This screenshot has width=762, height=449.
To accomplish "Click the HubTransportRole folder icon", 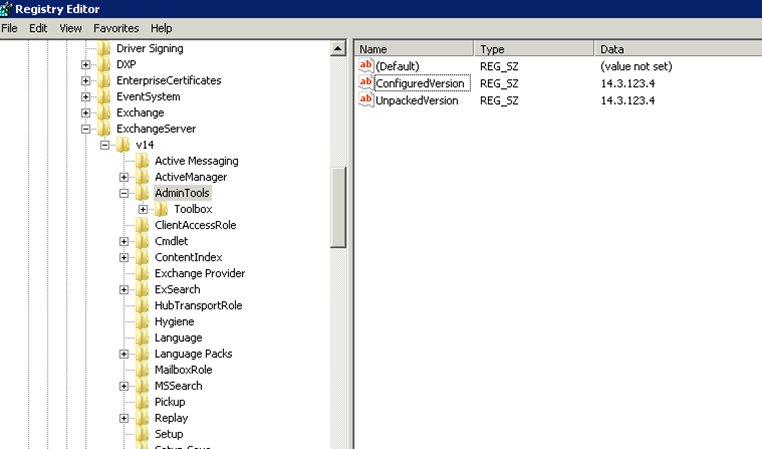I will click(x=142, y=305).
